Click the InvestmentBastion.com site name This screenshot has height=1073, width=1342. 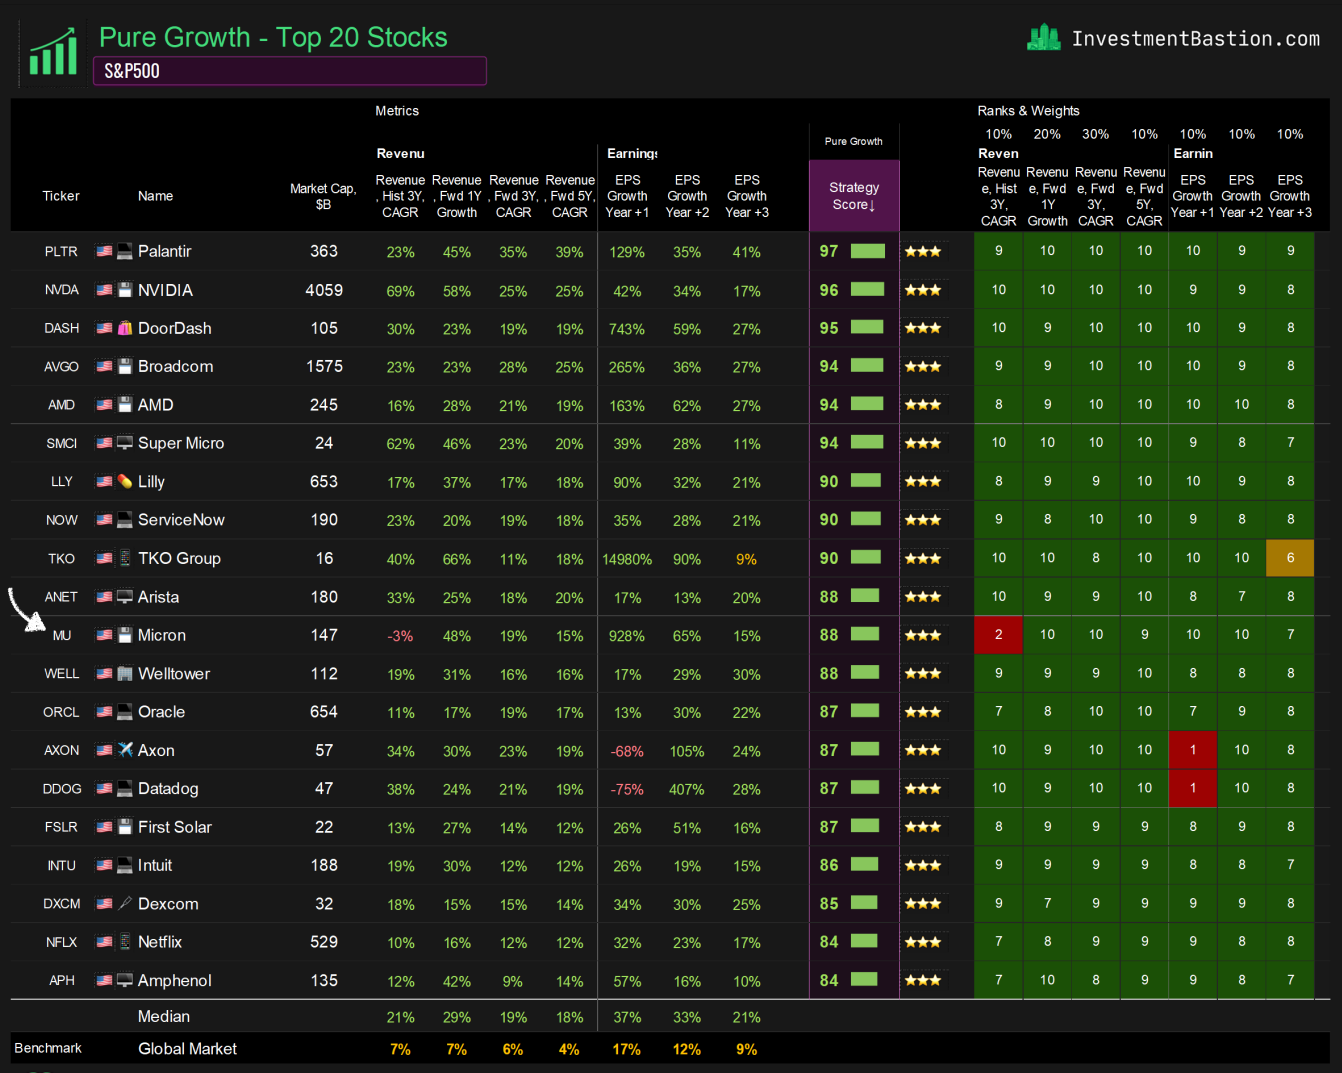(x=1196, y=39)
